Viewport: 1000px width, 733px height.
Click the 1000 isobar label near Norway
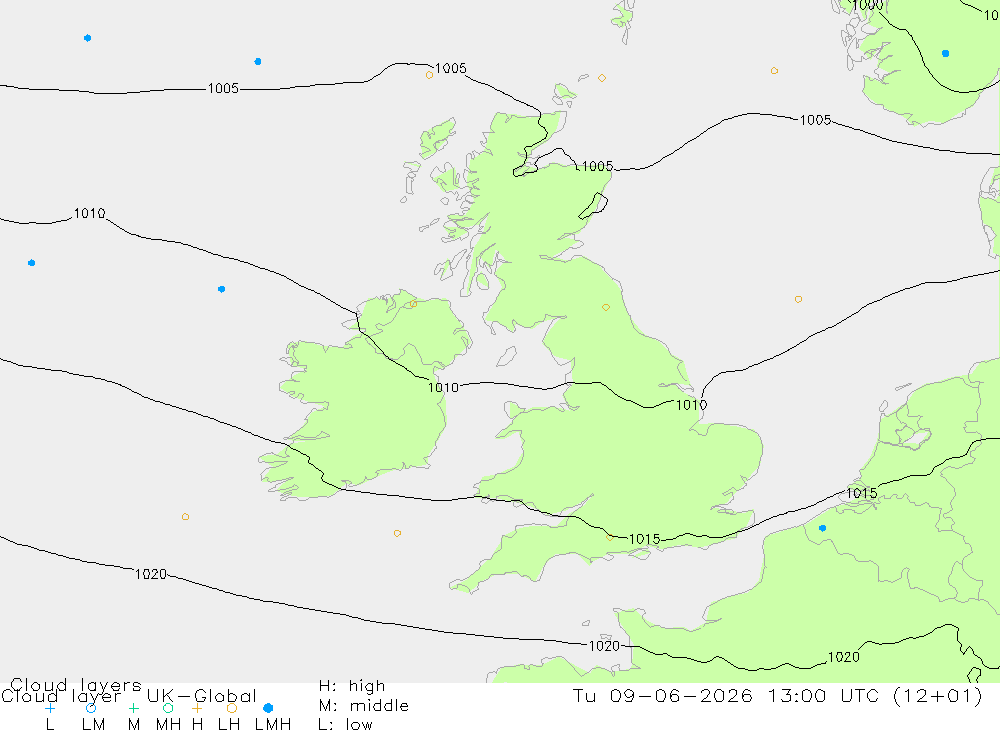[x=868, y=5]
